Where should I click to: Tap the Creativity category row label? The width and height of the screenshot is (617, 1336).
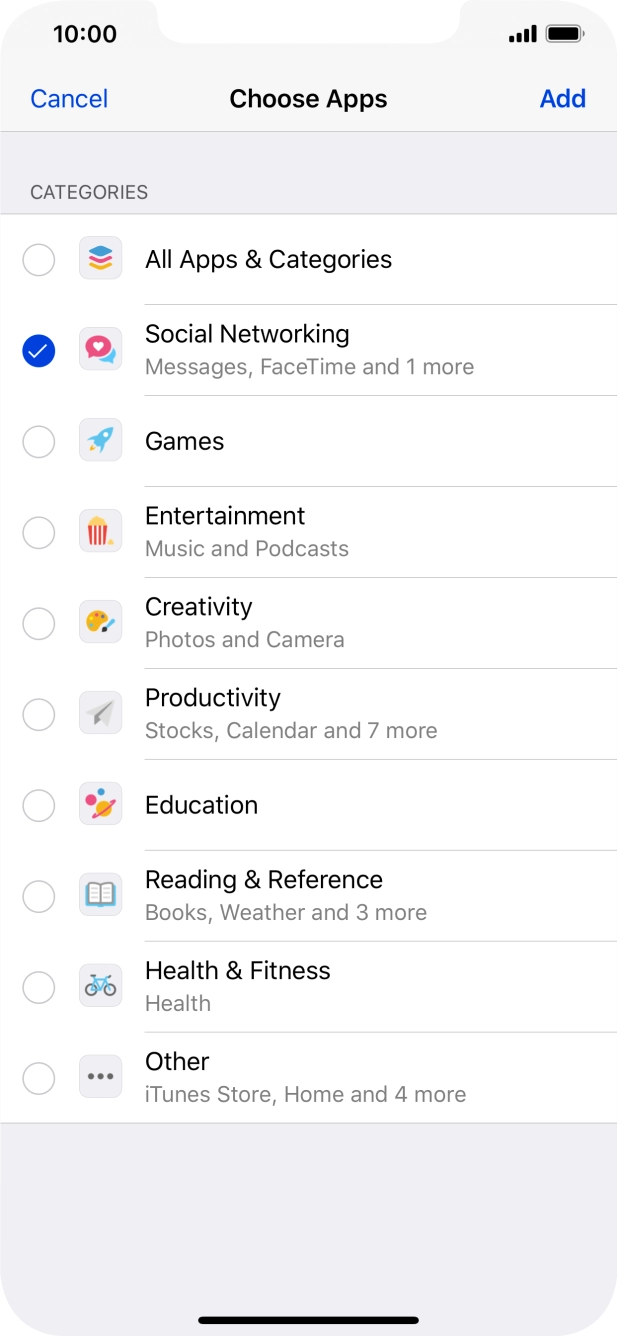(199, 608)
